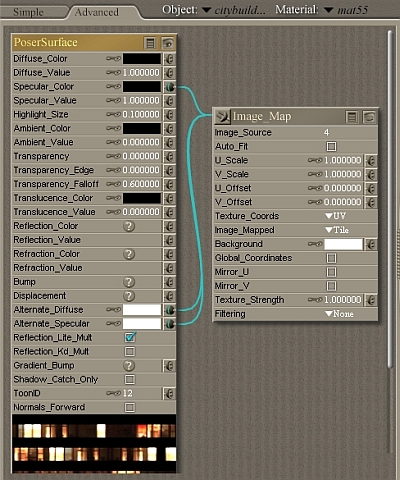Click the V_Offset node plug icon
Screen dimensions: 400x480
[x=371, y=202]
